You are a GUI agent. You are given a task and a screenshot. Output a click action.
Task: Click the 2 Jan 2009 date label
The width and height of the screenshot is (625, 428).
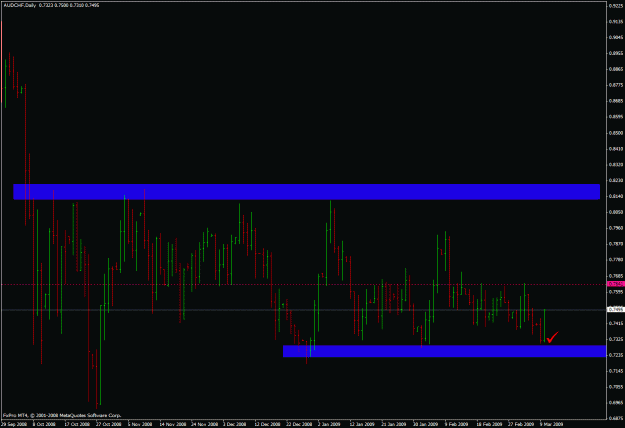329,424
